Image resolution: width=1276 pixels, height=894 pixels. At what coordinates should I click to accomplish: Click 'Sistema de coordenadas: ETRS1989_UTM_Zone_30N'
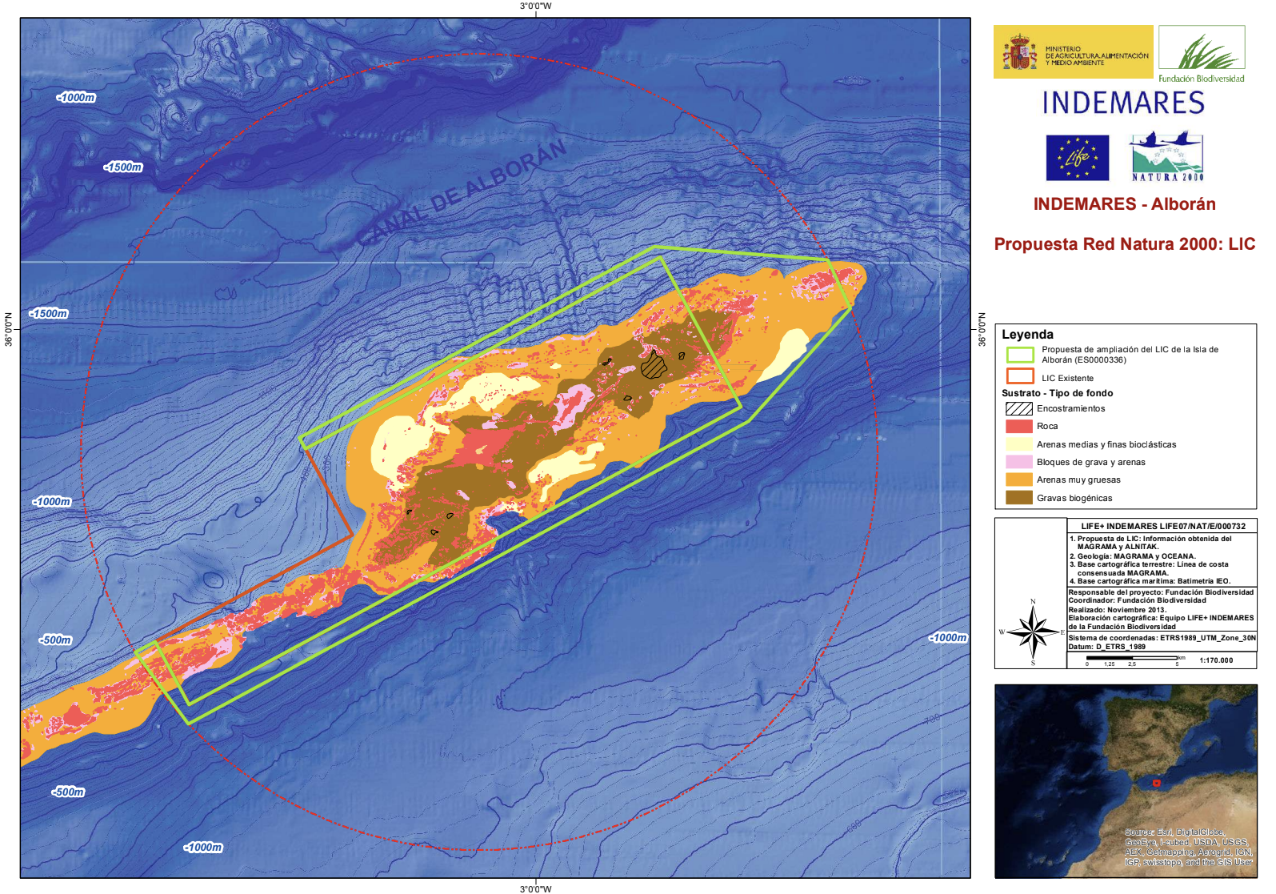(x=1162, y=638)
